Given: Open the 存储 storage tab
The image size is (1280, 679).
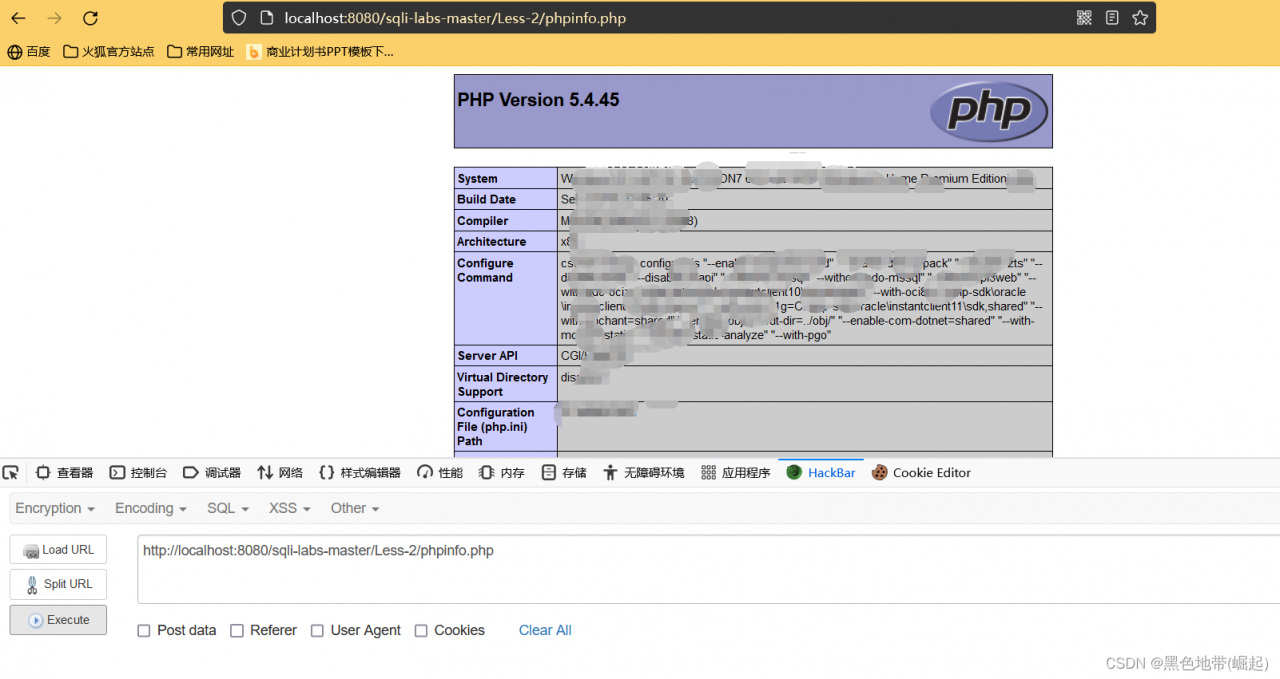Looking at the screenshot, I should (564, 473).
